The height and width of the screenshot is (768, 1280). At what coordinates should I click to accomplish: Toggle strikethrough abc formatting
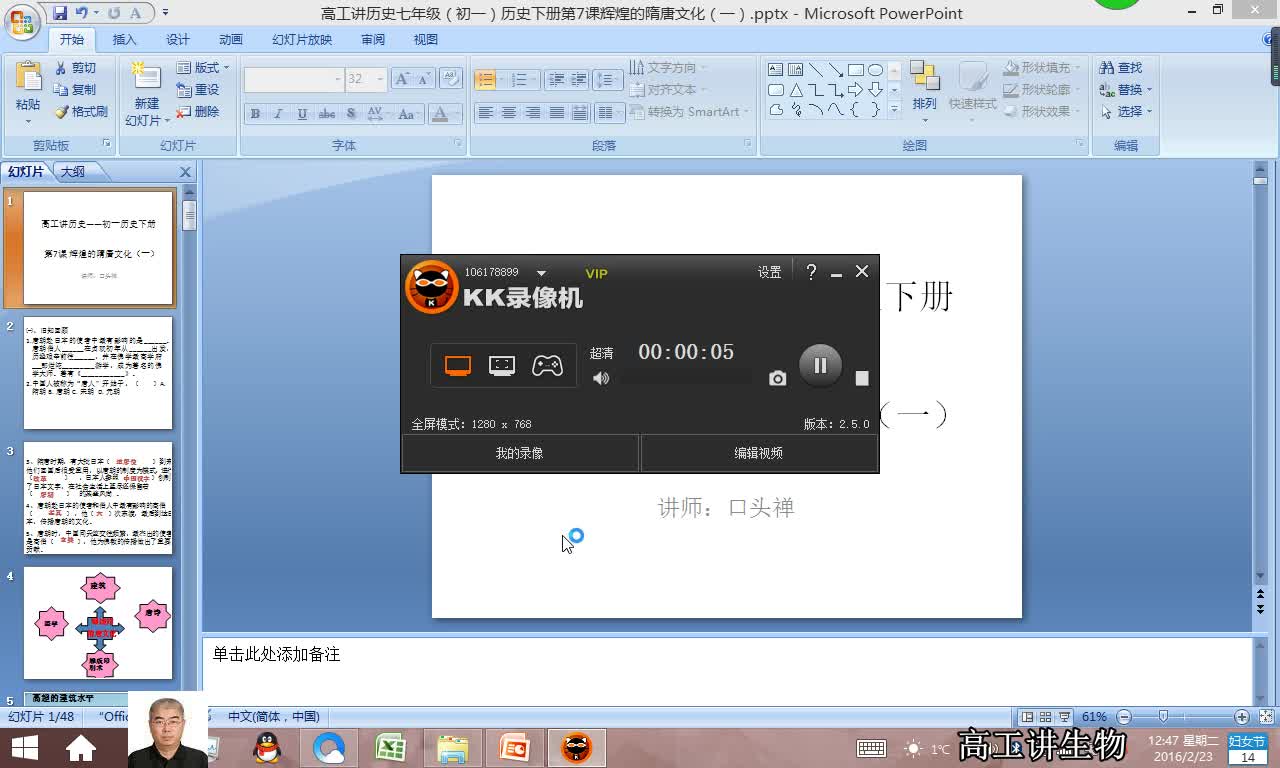[x=327, y=114]
